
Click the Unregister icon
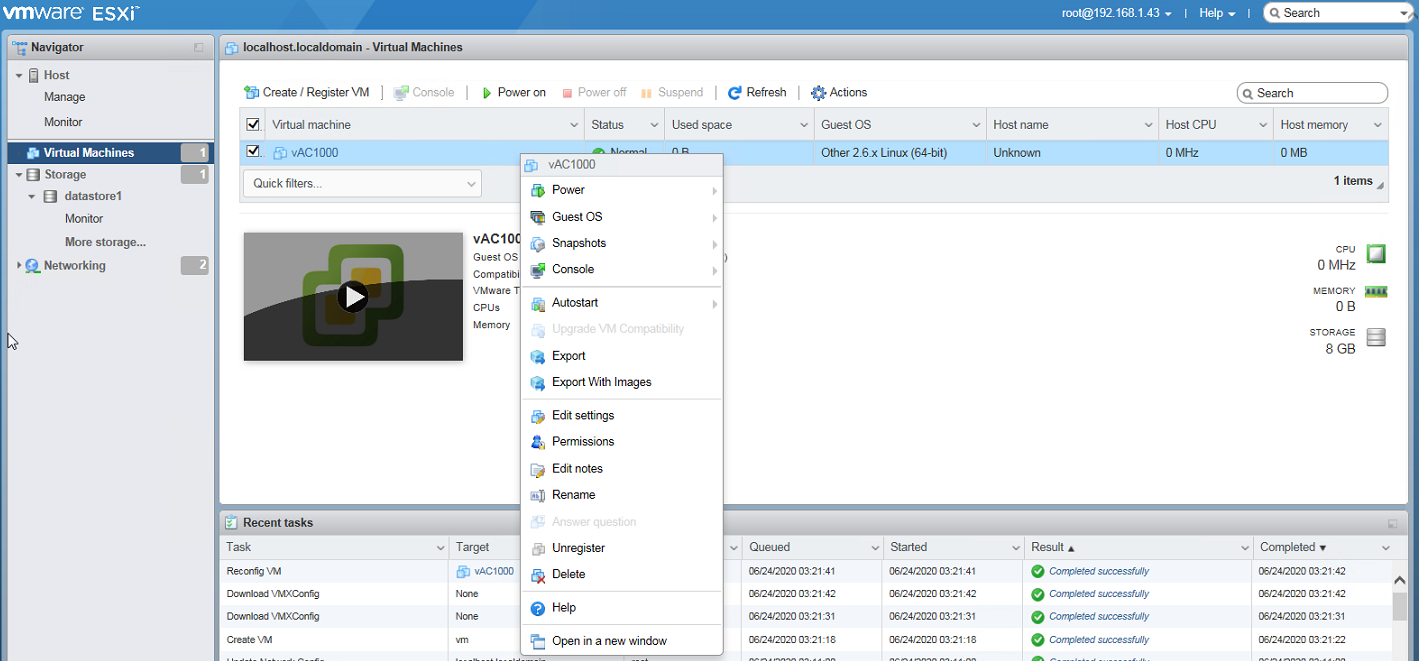[x=538, y=548]
